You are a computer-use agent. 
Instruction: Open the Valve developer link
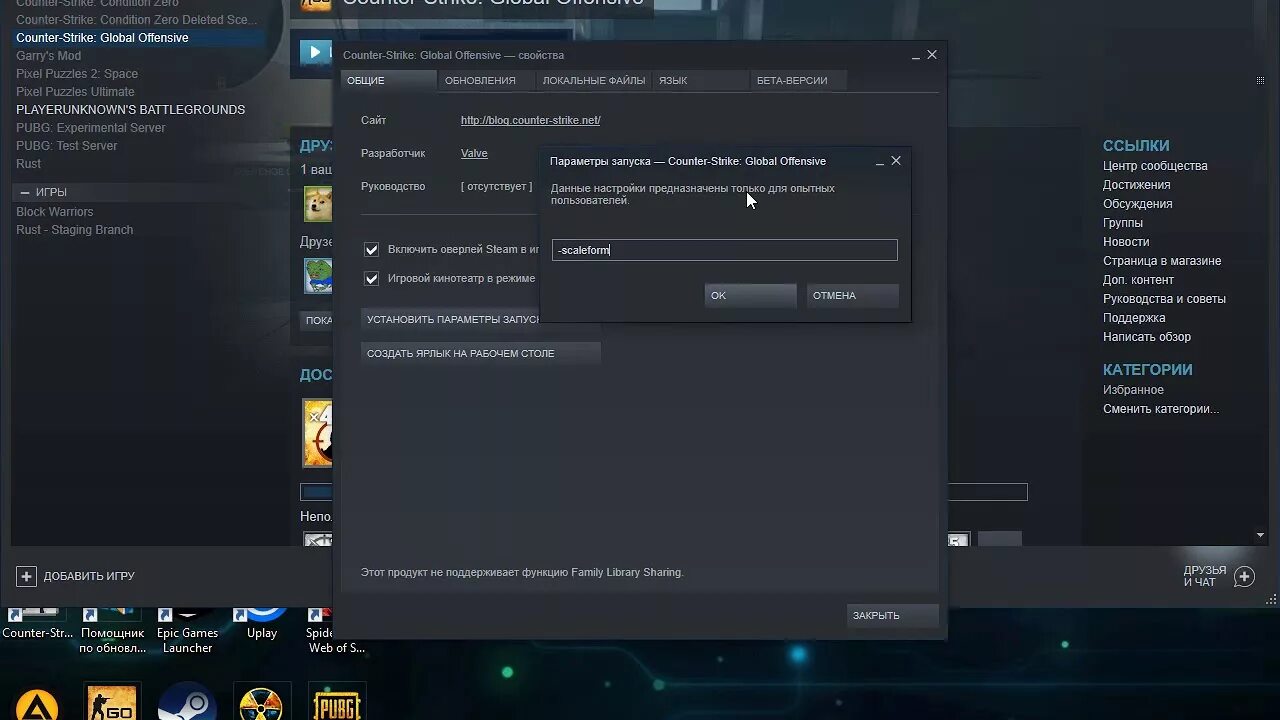tap(474, 153)
